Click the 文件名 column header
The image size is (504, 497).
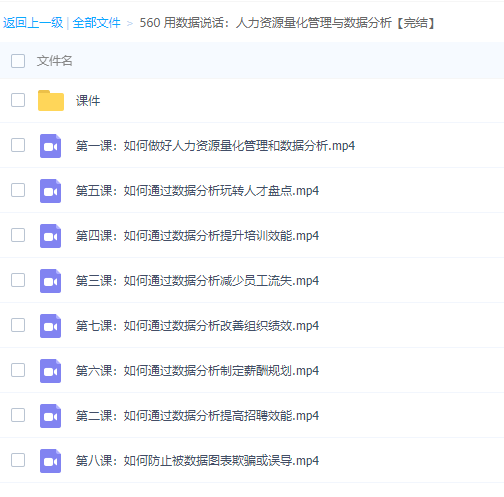tap(54, 61)
